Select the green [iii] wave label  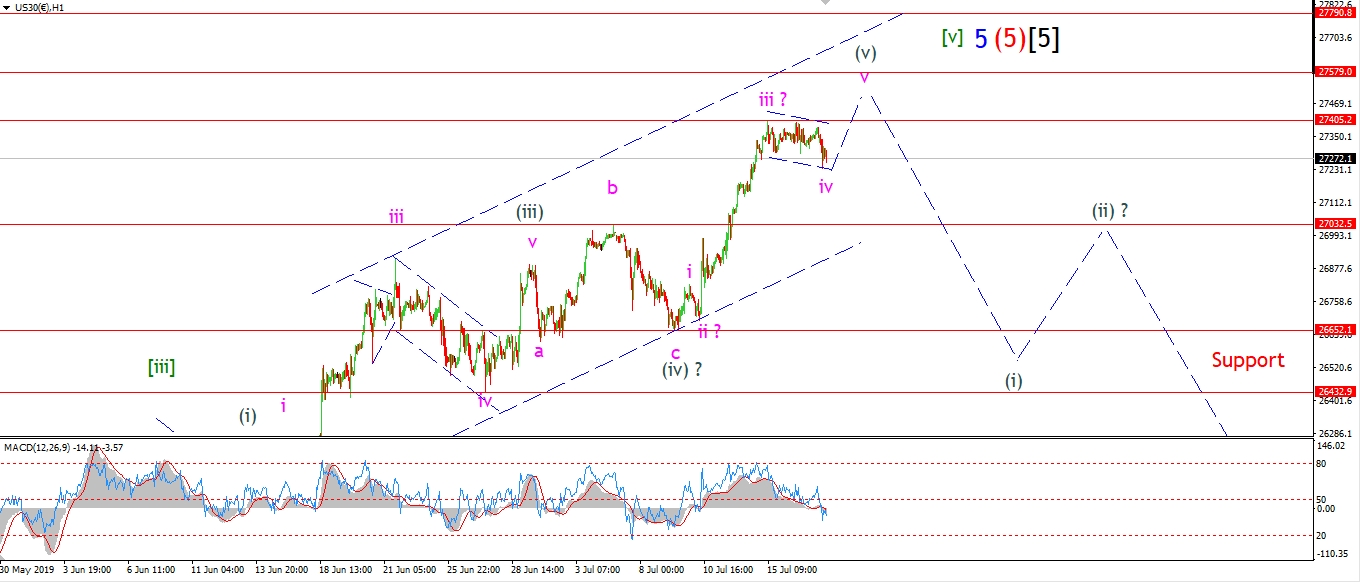[x=161, y=367]
